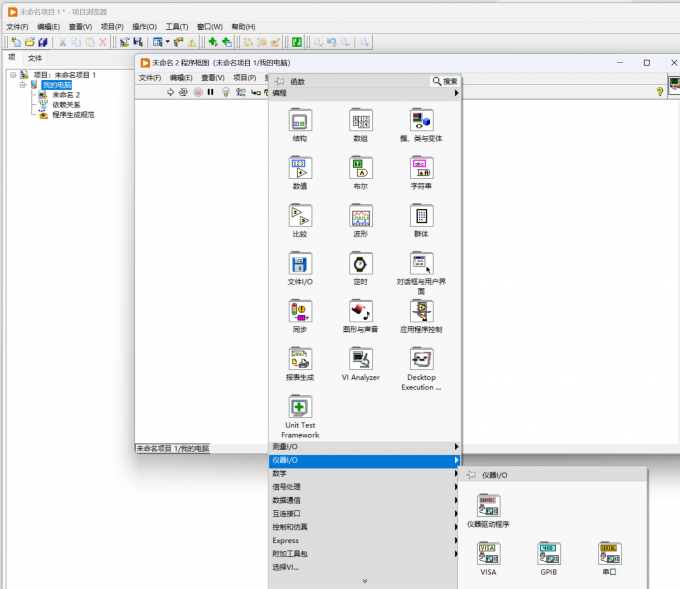
Task: Expand the 信号处理 category
Action: 364,487
